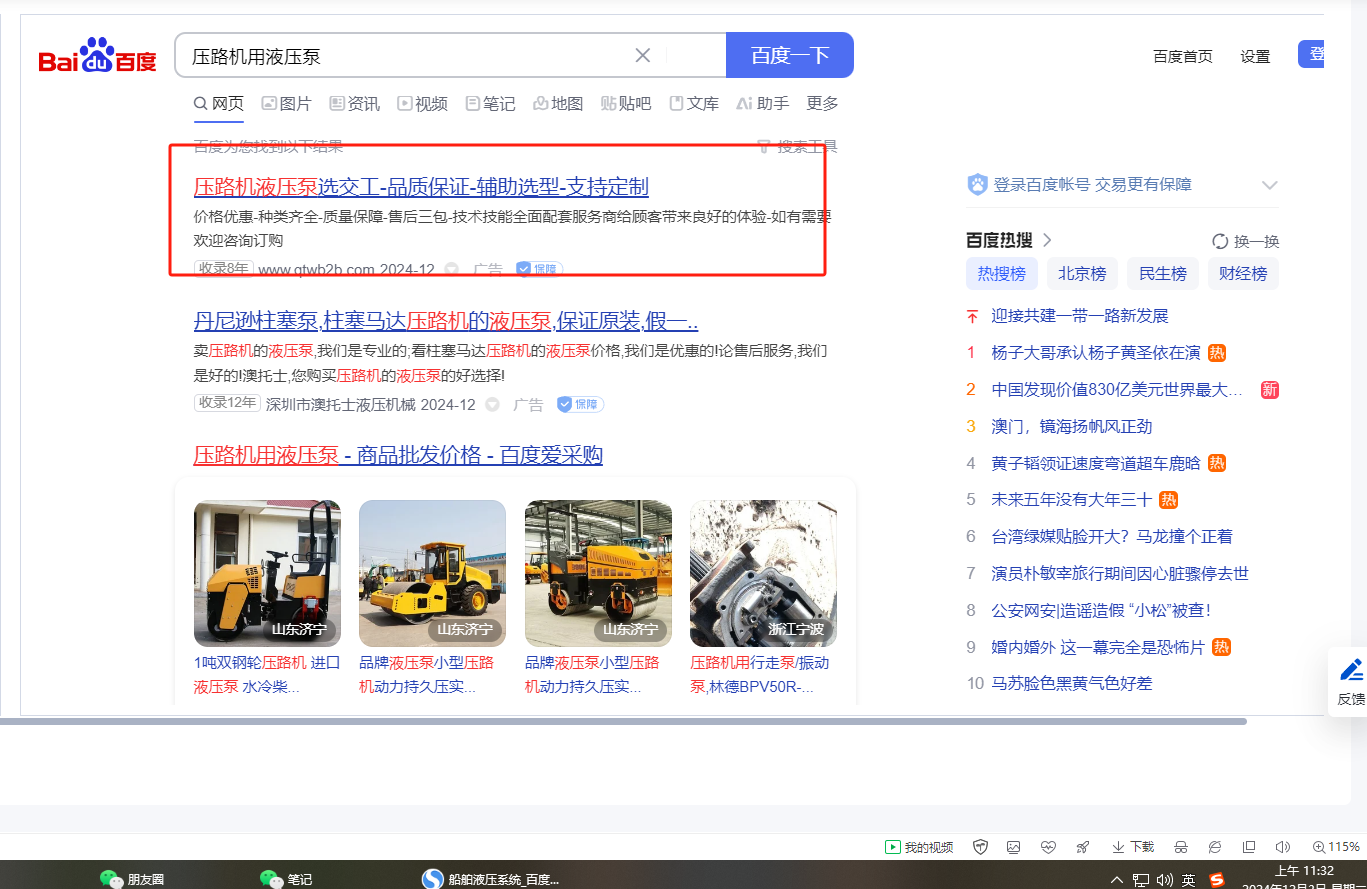Open the 贴吧 search tab
1367x889 pixels.
click(x=626, y=103)
